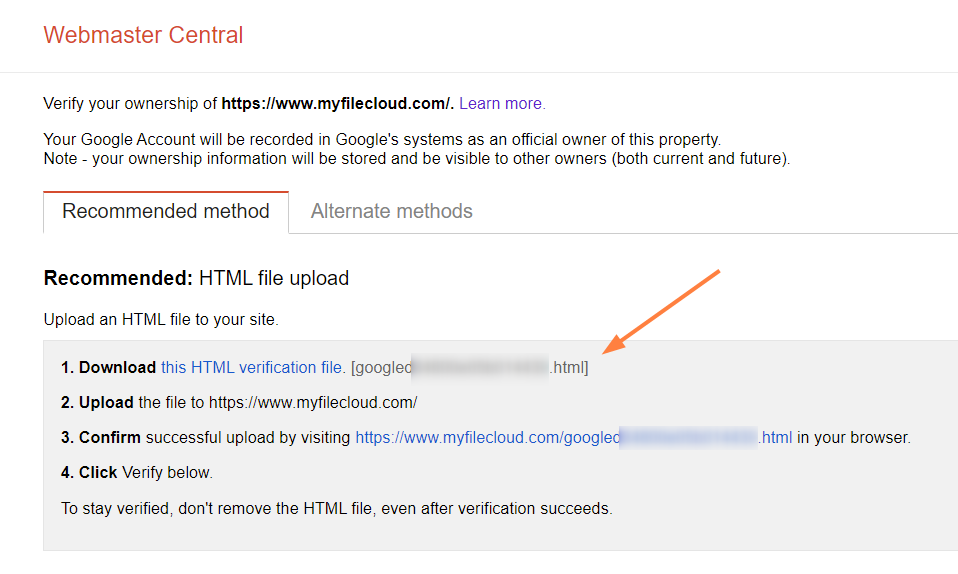958x574 pixels.
Task: Click the Google Account official owner sentence
Action: pyautogui.click(x=382, y=140)
